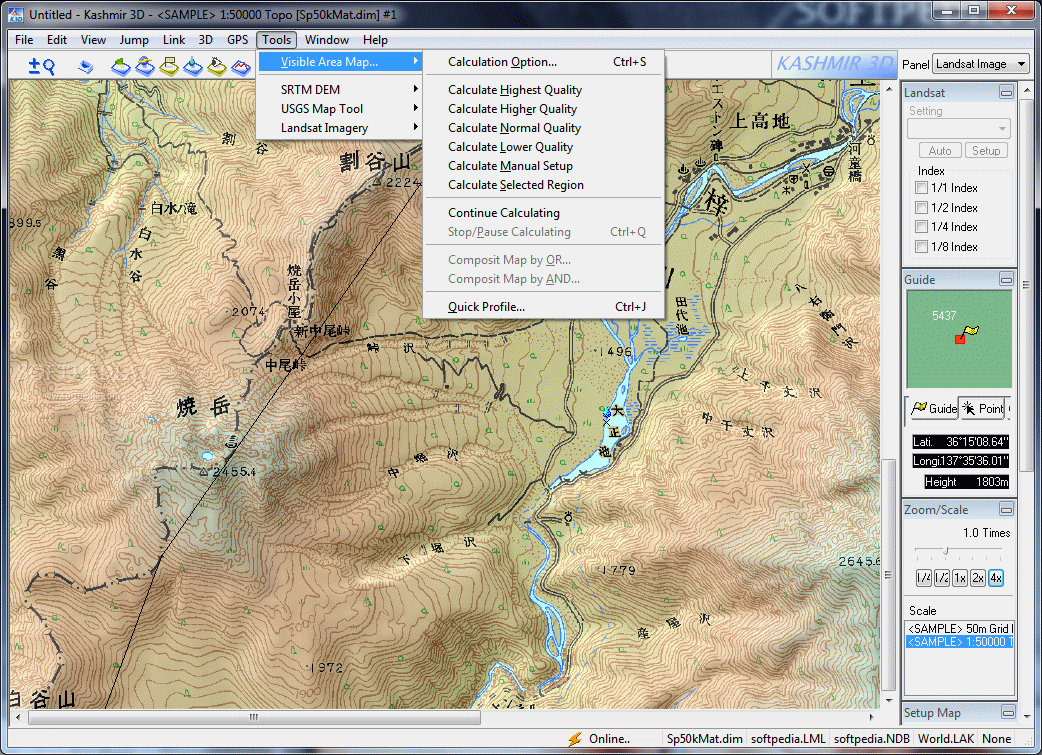This screenshot has width=1042, height=755.
Task: Choose Calculate Selected Region
Action: [x=544, y=185]
